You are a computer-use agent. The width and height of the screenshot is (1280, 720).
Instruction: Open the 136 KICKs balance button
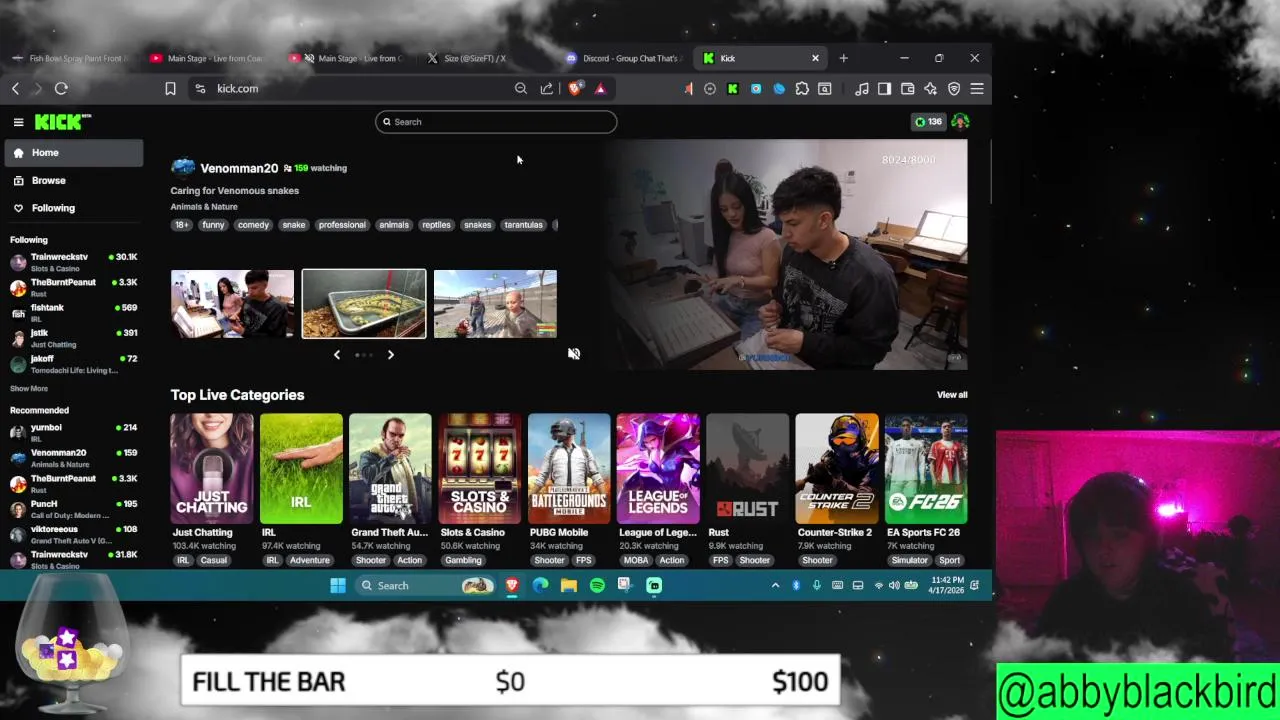click(x=928, y=122)
